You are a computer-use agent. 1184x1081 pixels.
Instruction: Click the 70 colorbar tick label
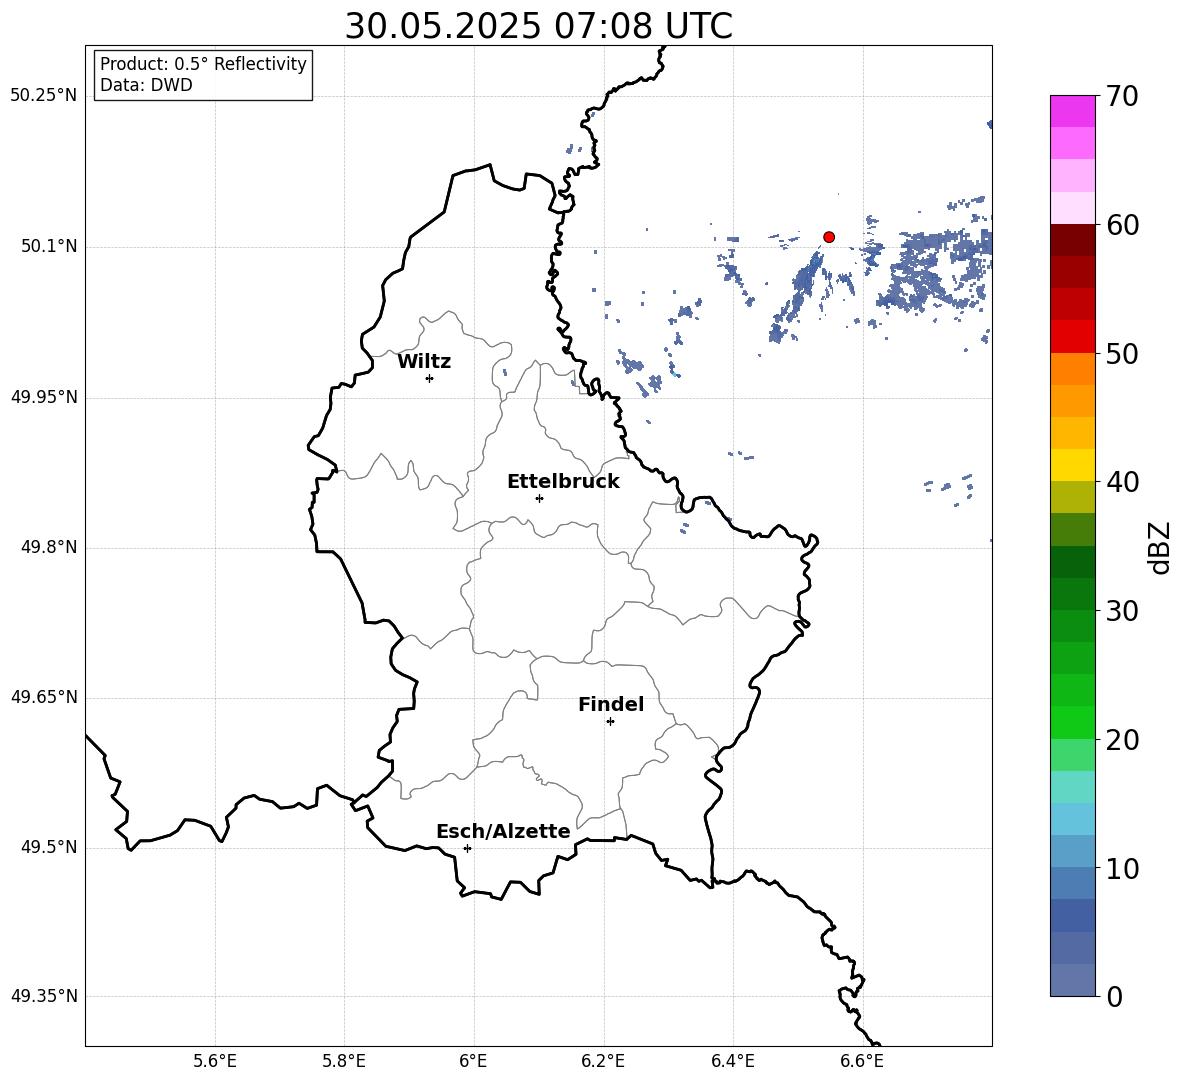point(1122,96)
